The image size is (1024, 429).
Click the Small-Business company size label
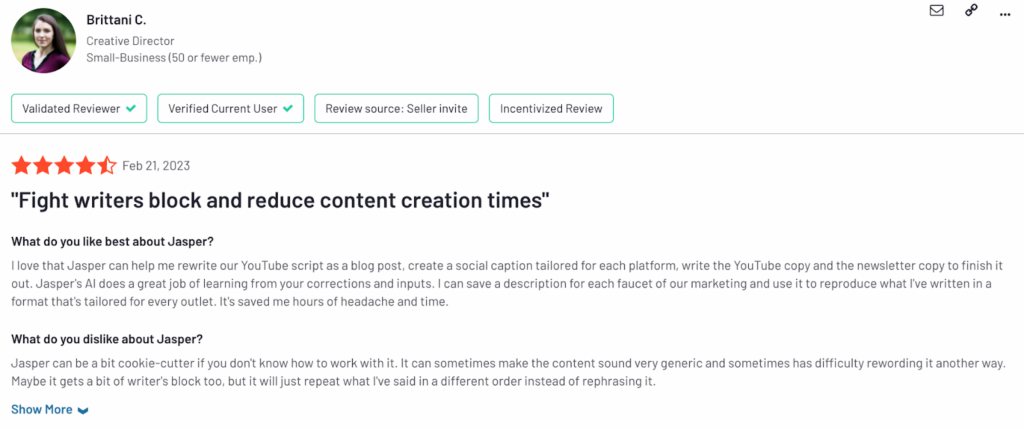coord(174,57)
